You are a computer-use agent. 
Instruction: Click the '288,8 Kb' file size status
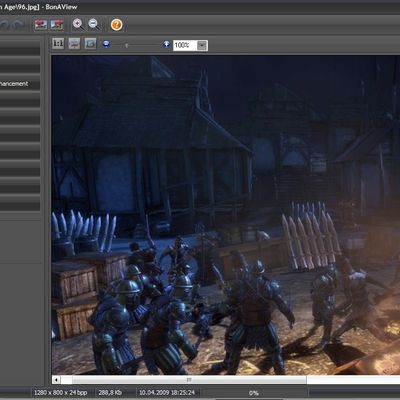[x=110, y=393]
